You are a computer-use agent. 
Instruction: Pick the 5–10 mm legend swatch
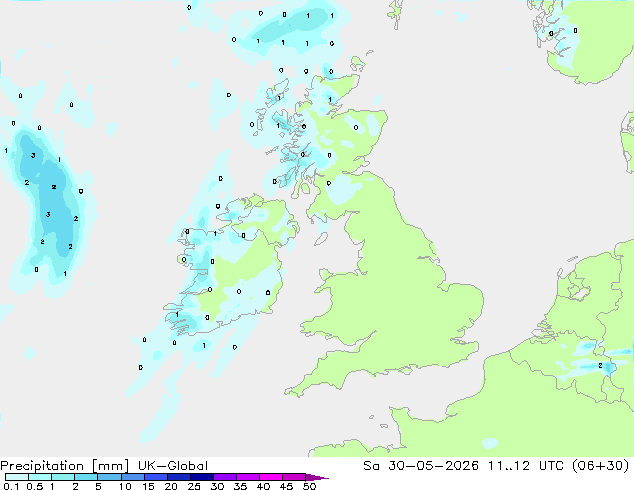click(x=109, y=477)
